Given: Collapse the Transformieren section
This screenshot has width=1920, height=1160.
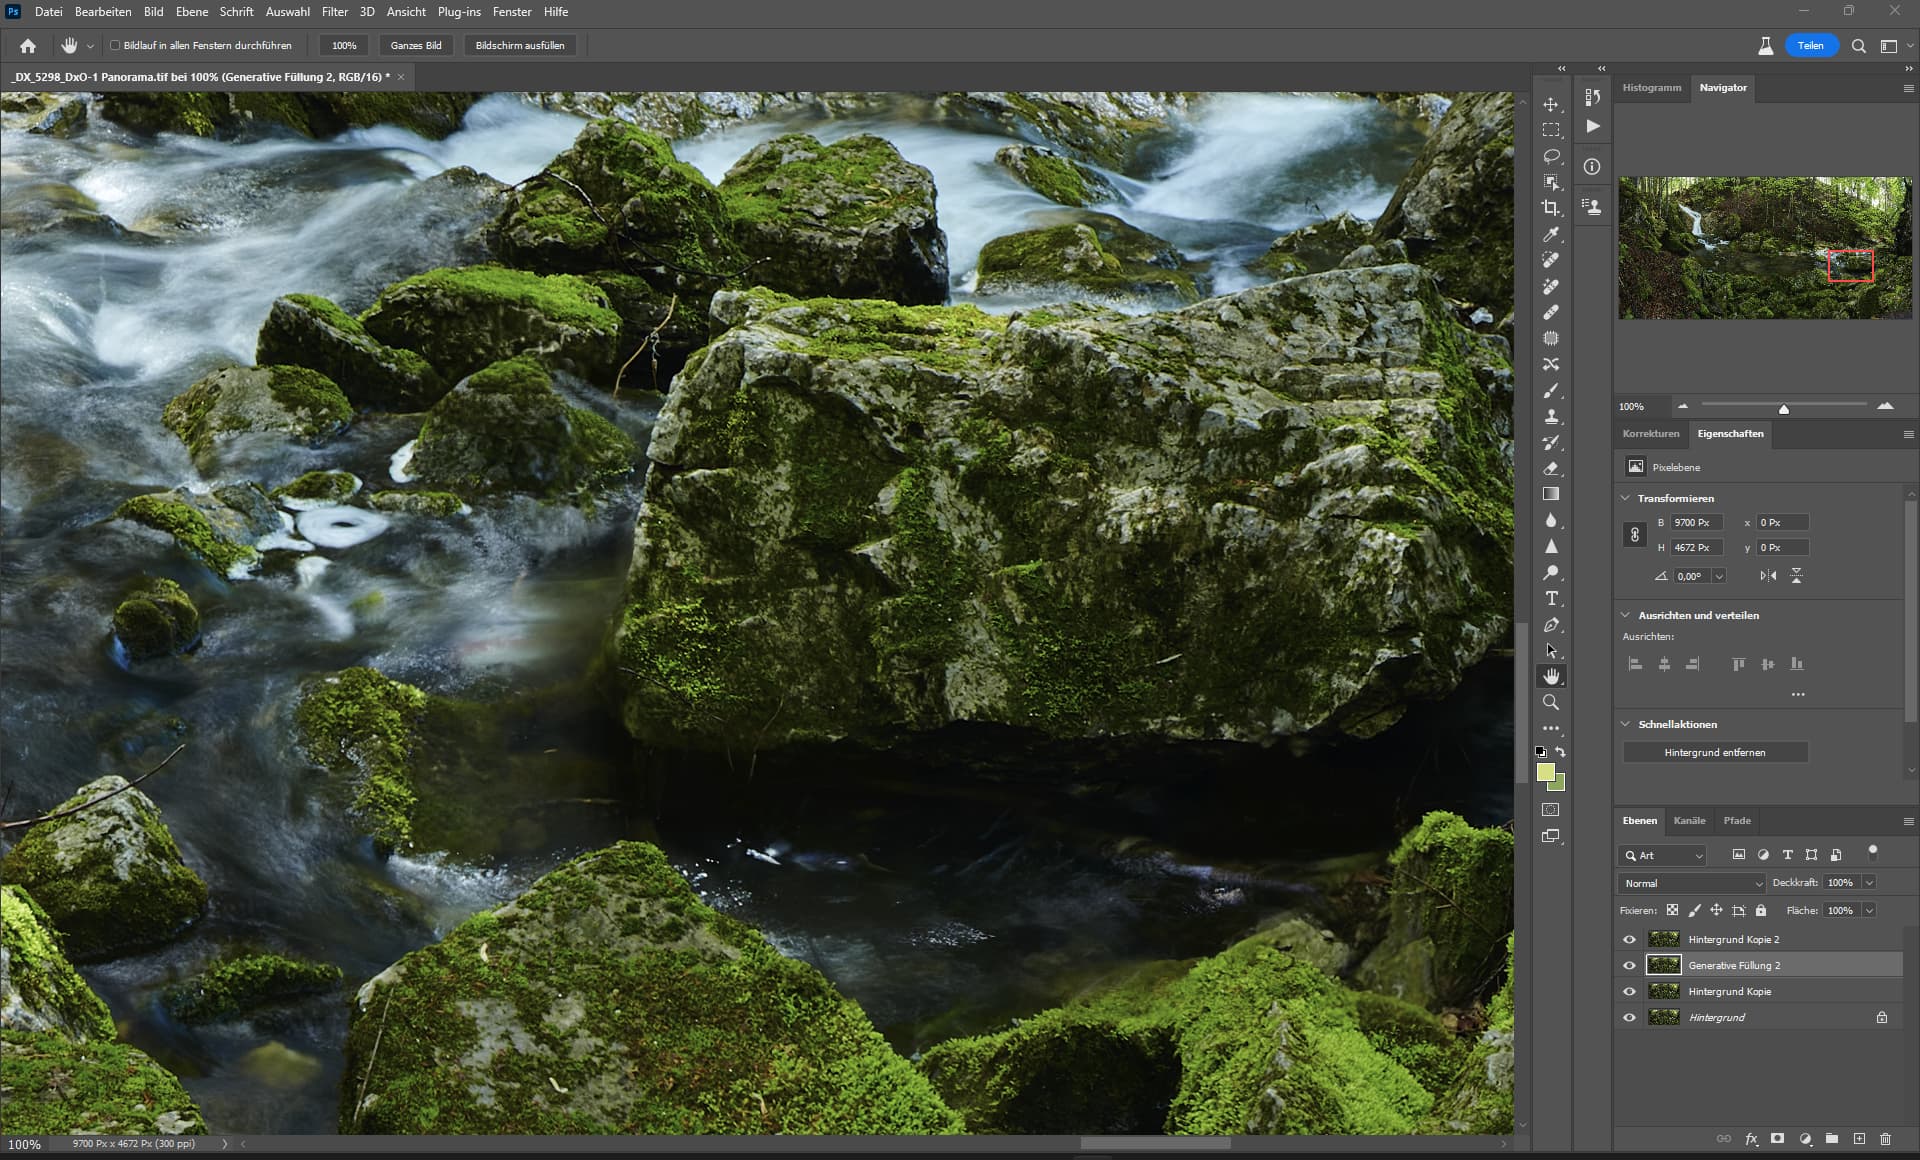Looking at the screenshot, I should pos(1626,498).
